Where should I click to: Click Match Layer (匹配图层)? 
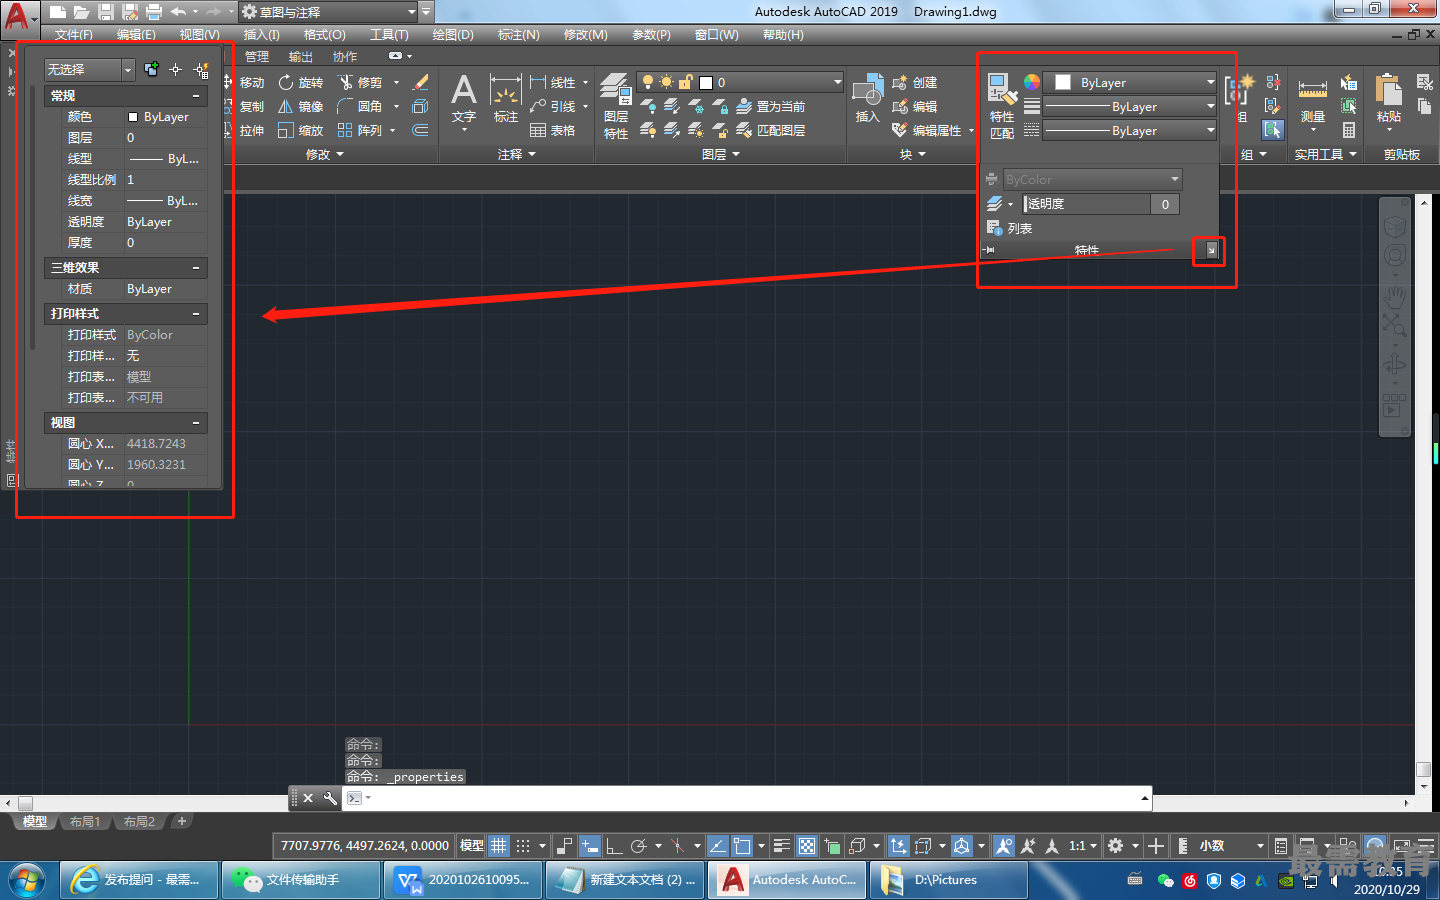[x=771, y=131]
